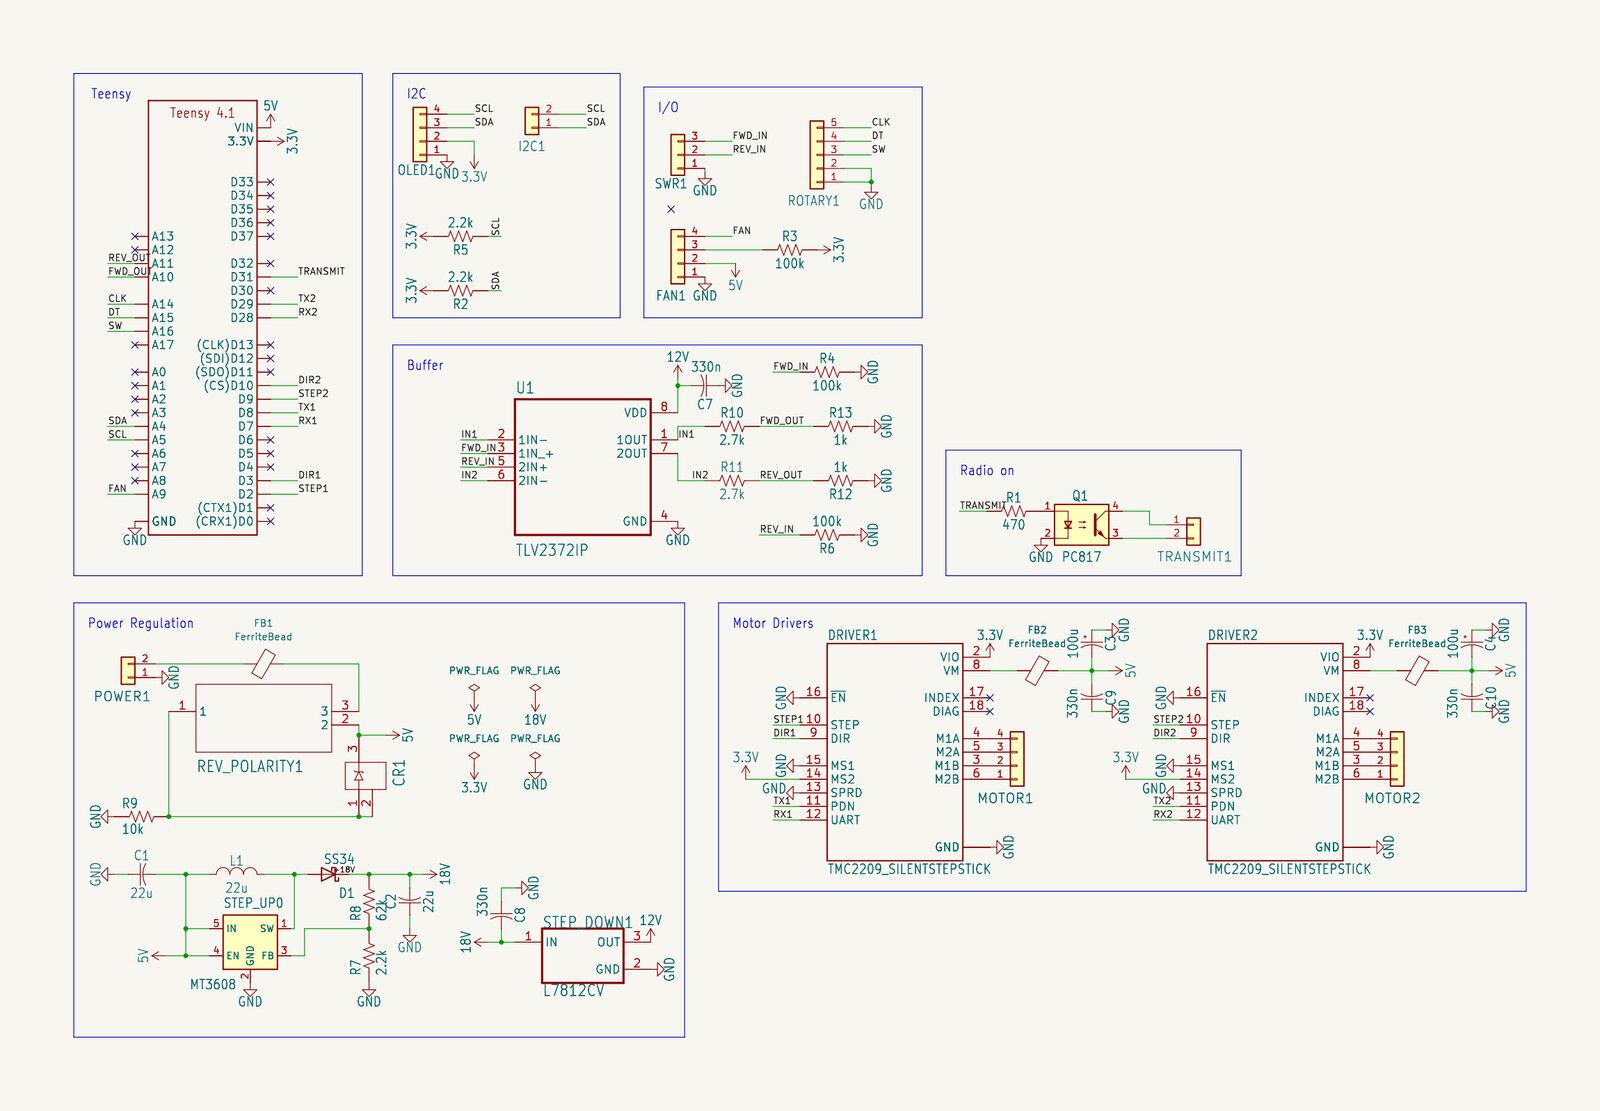Select the R3 100k resistor symbol
Image resolution: width=1600 pixels, height=1111 pixels.
789,250
